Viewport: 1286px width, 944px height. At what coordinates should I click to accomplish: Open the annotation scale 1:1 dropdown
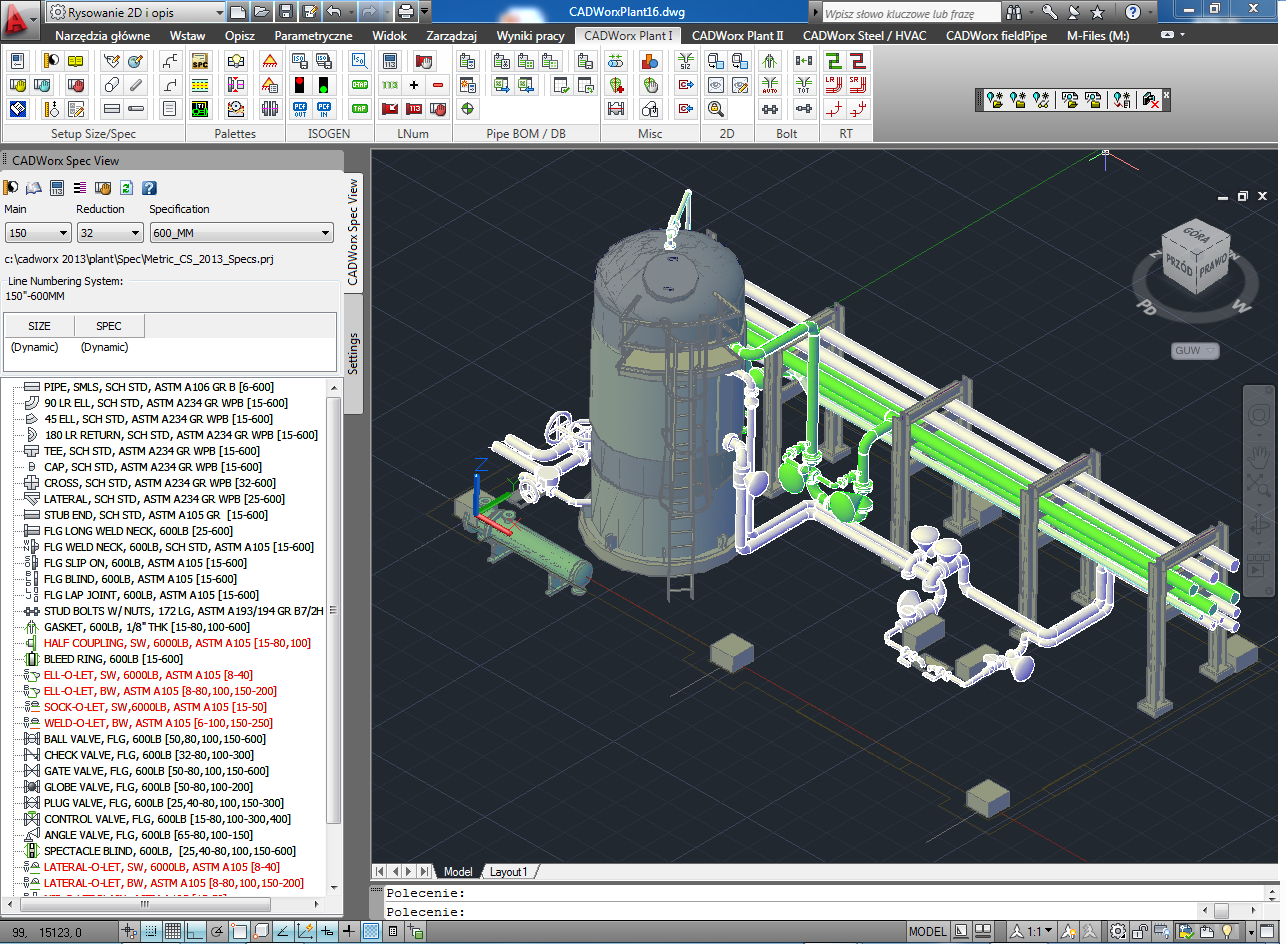(x=1030, y=932)
